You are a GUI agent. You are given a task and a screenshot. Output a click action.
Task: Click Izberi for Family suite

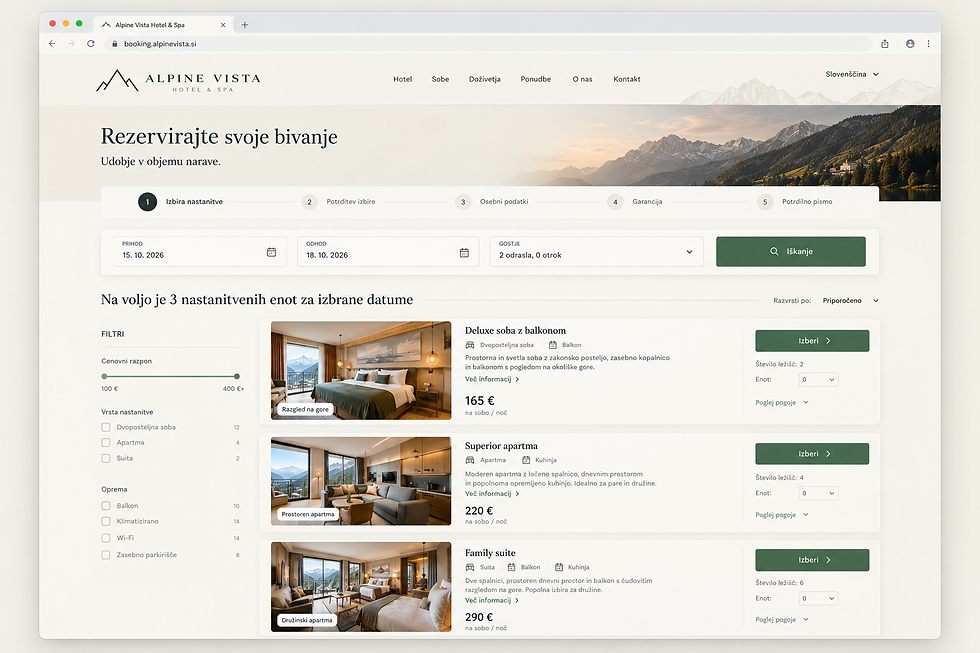point(812,560)
